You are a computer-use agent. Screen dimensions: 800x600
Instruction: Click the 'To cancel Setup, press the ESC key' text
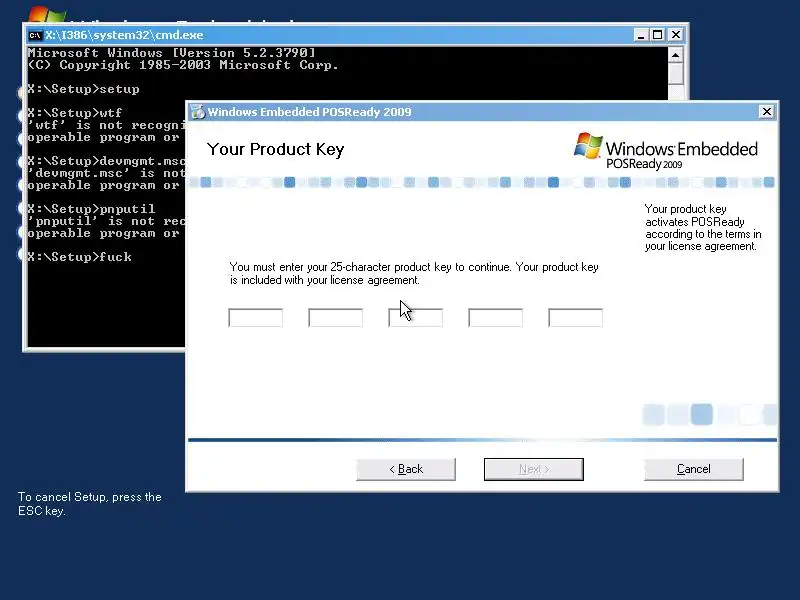pos(90,504)
